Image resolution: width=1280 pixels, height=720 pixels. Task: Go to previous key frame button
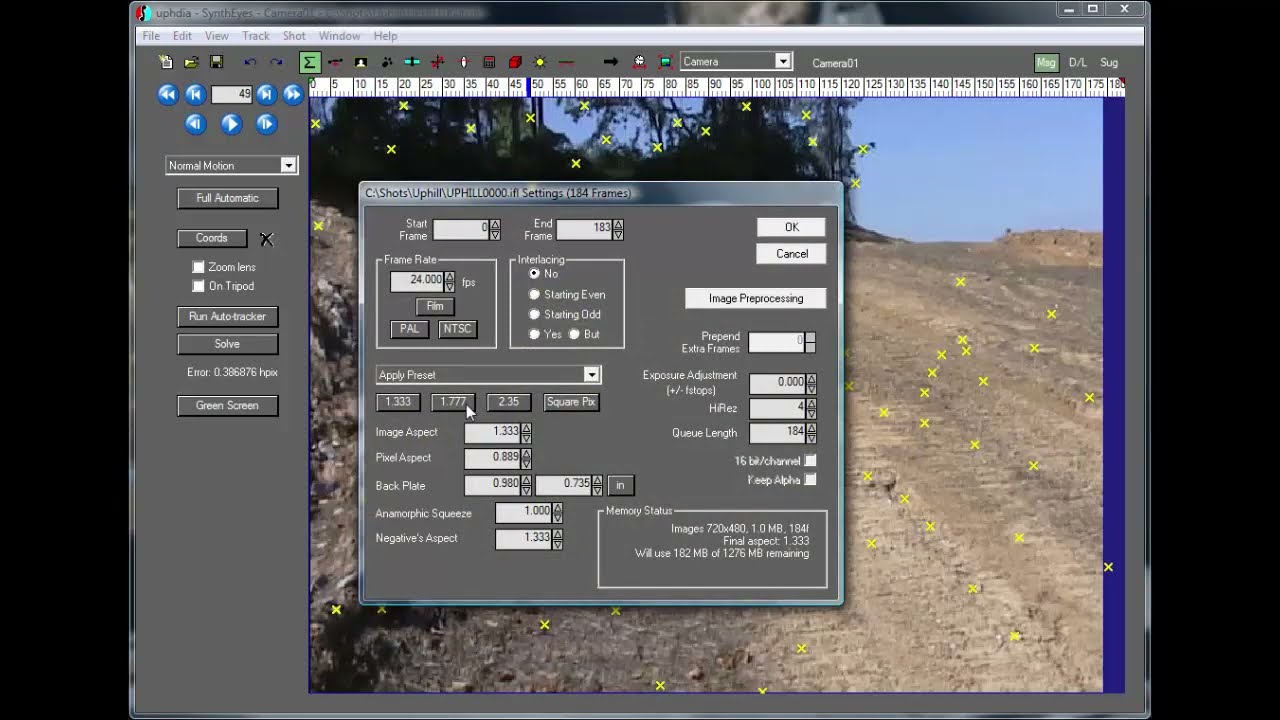tap(195, 94)
